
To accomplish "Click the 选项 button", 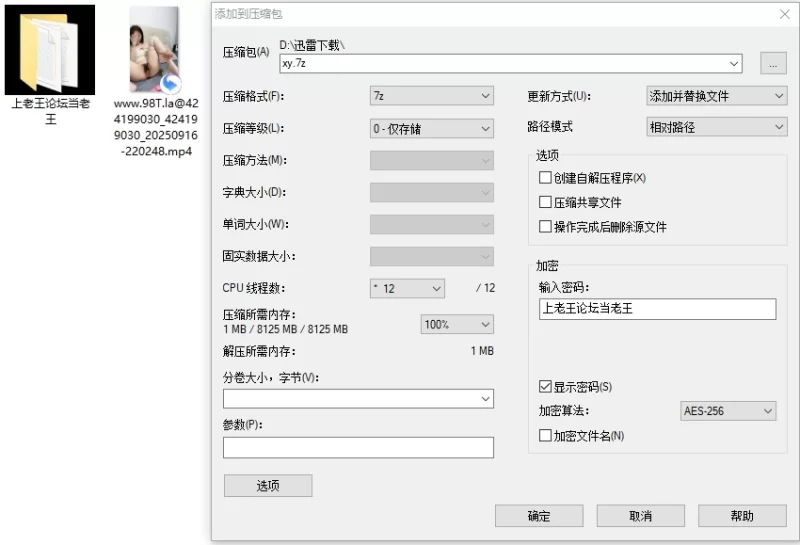I will [x=268, y=485].
